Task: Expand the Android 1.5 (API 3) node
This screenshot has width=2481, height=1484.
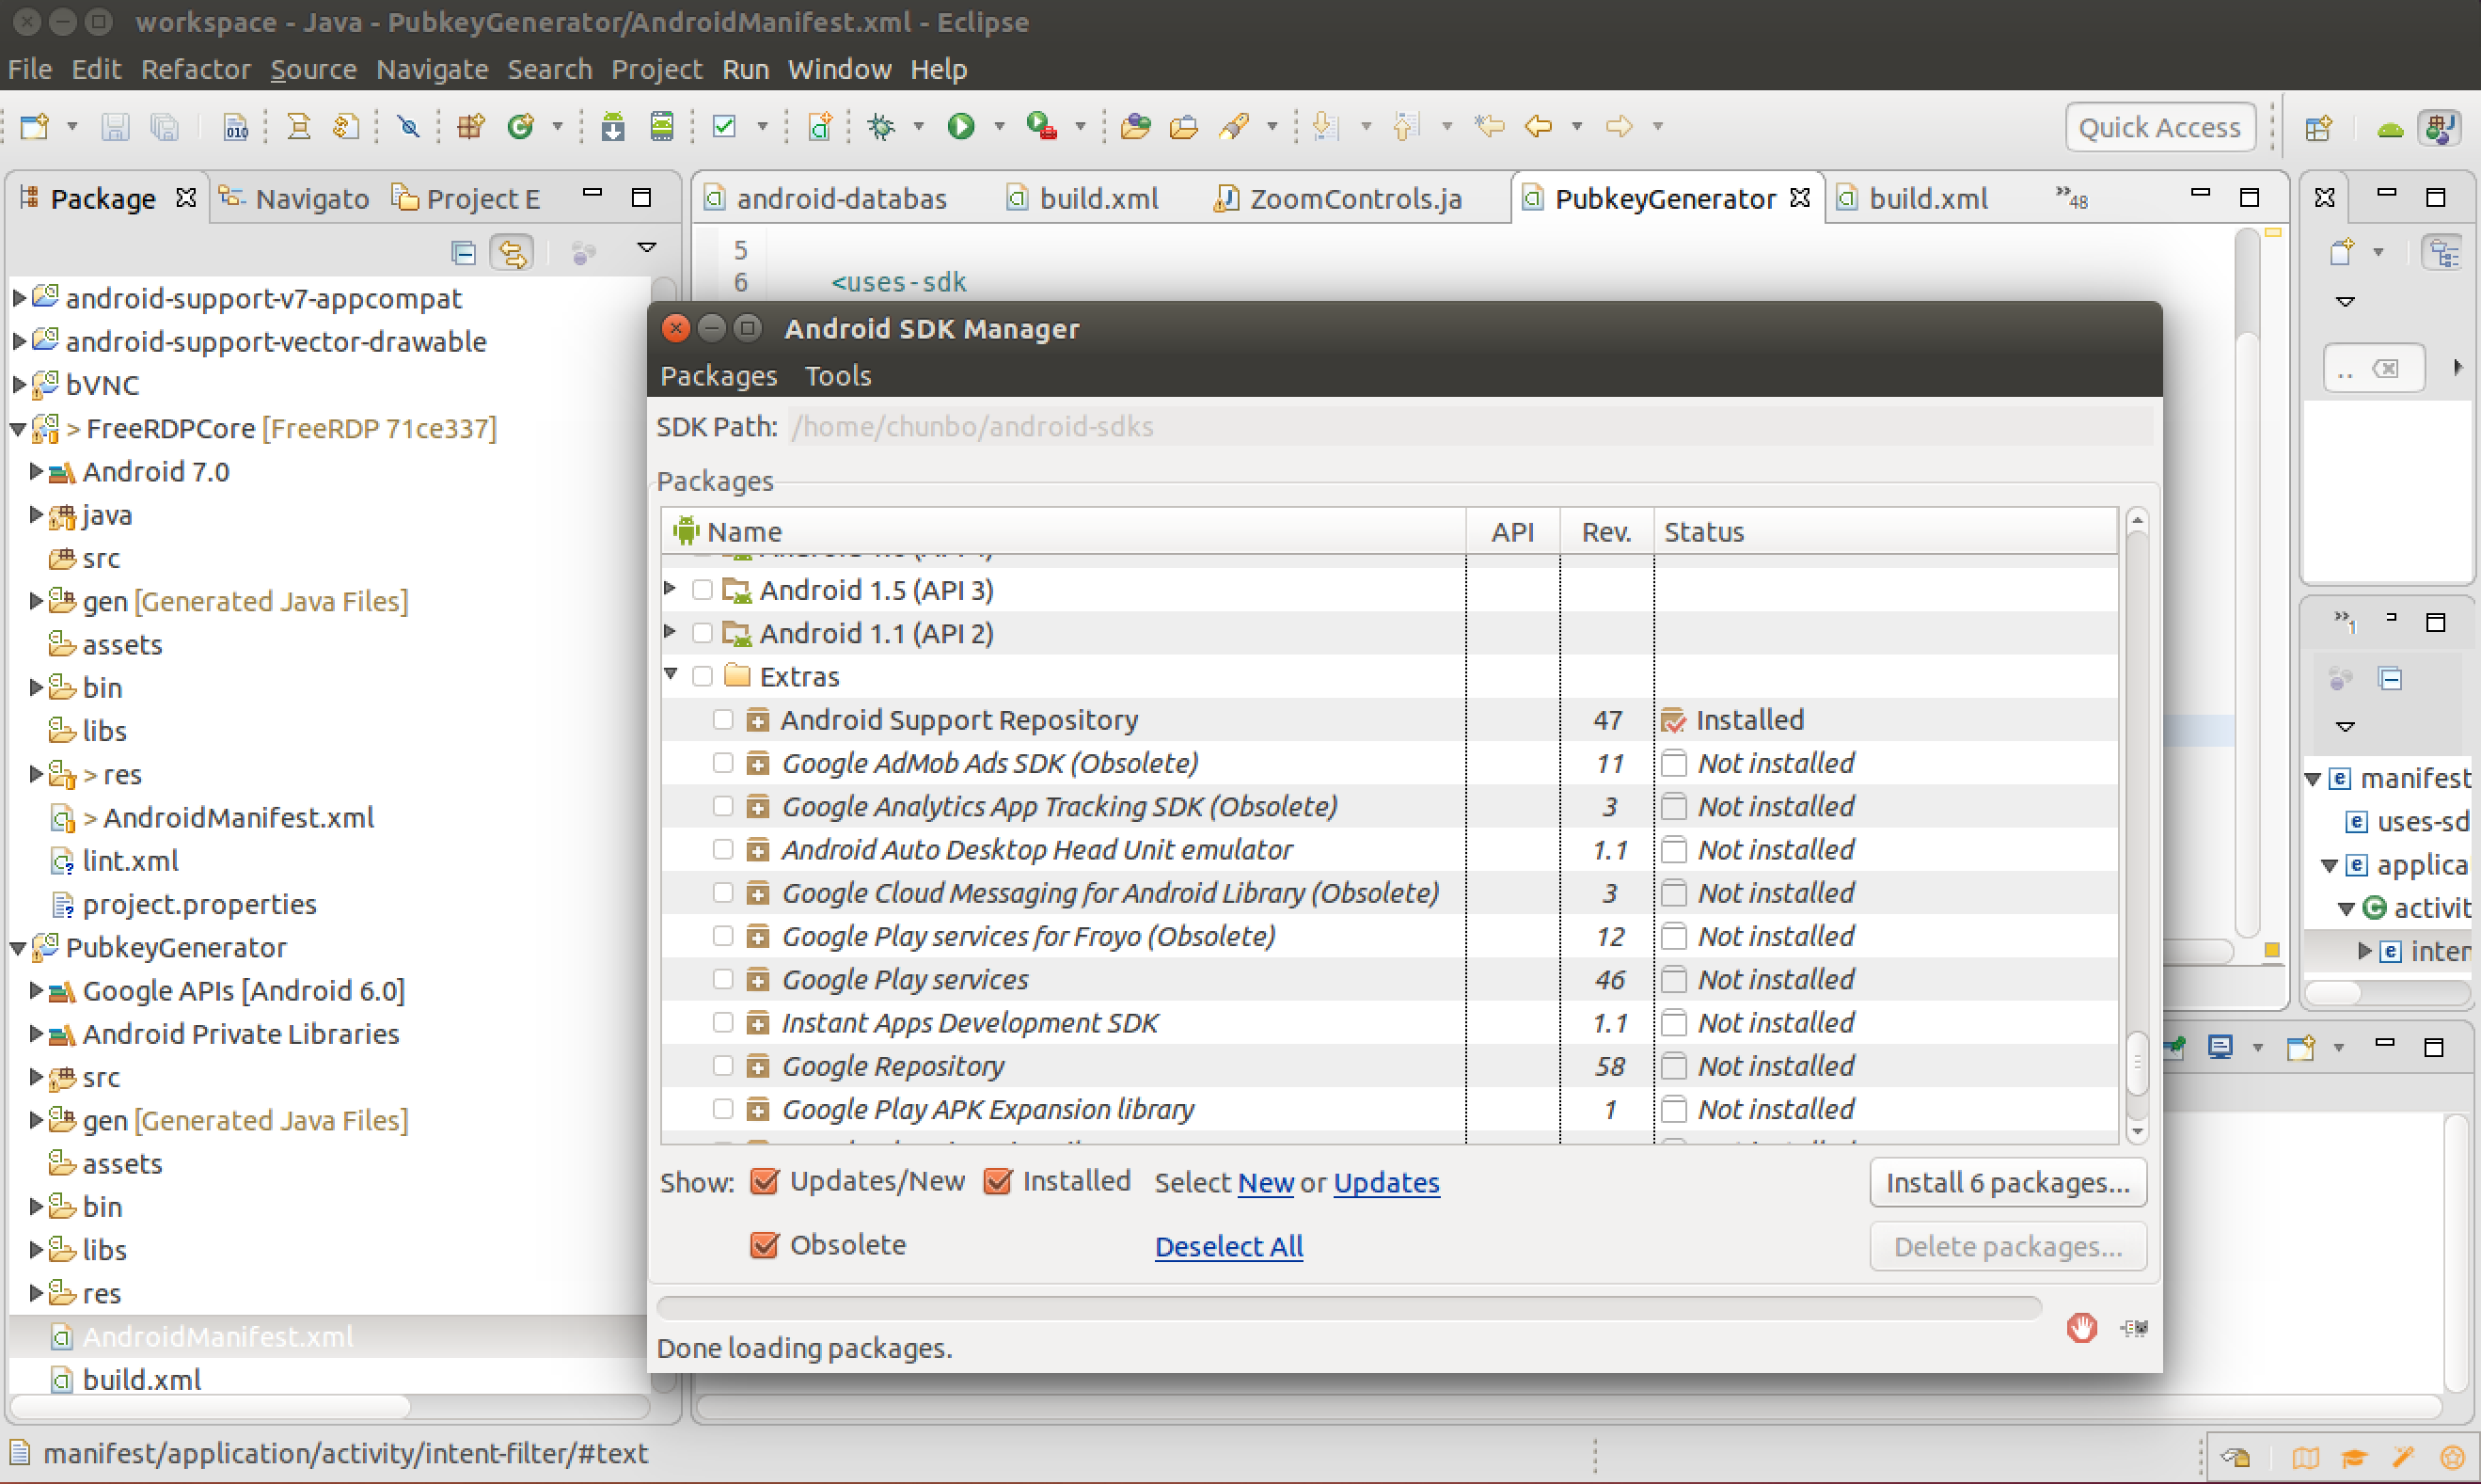Action: click(669, 589)
